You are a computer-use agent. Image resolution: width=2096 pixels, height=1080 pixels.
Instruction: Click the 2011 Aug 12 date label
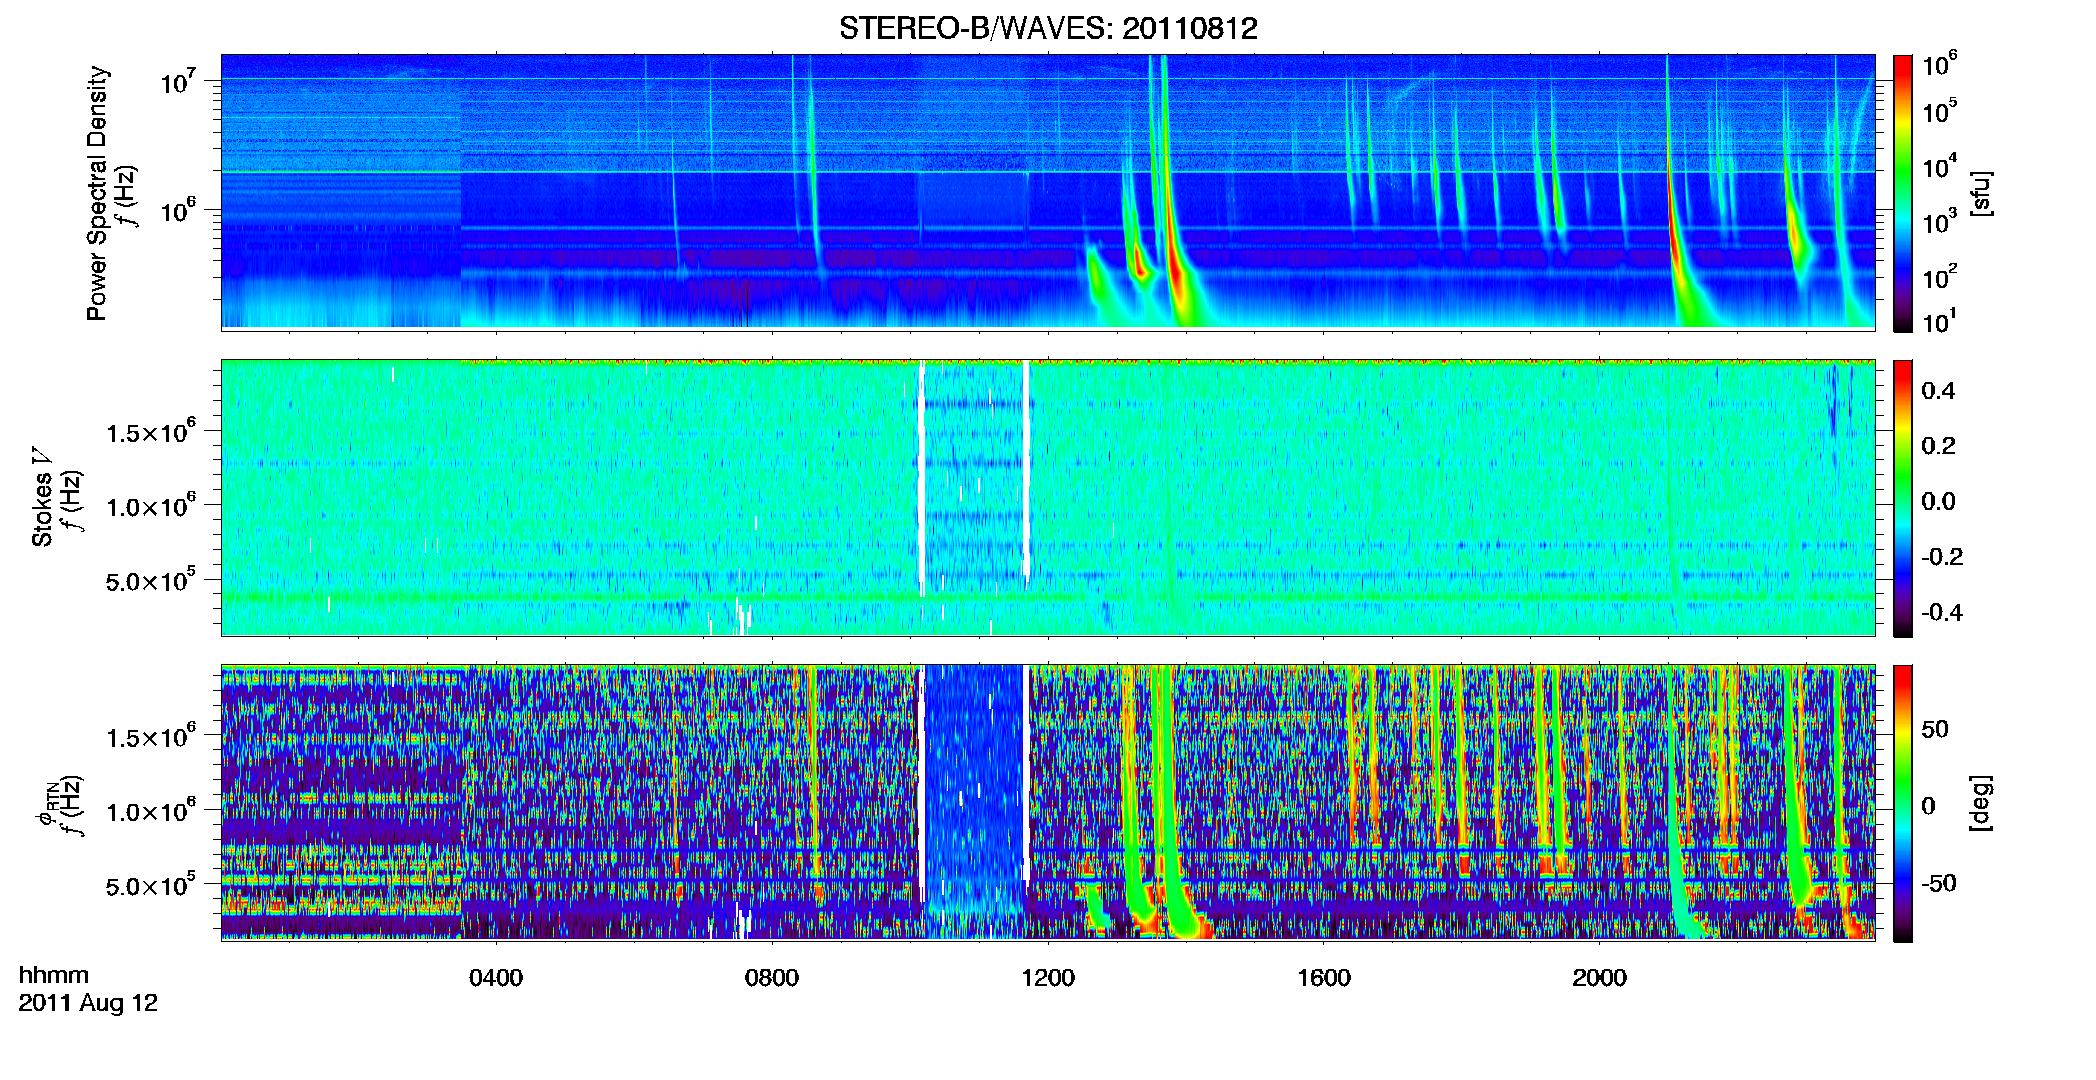click(88, 1003)
